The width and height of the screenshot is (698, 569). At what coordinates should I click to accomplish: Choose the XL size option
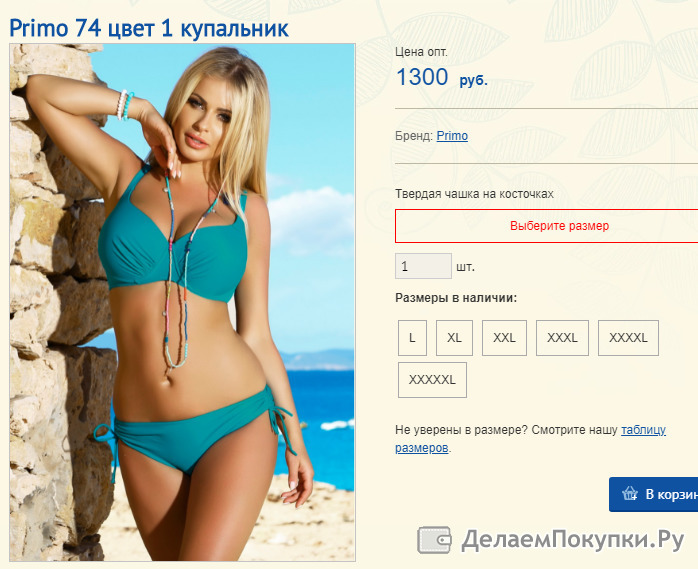tap(454, 338)
